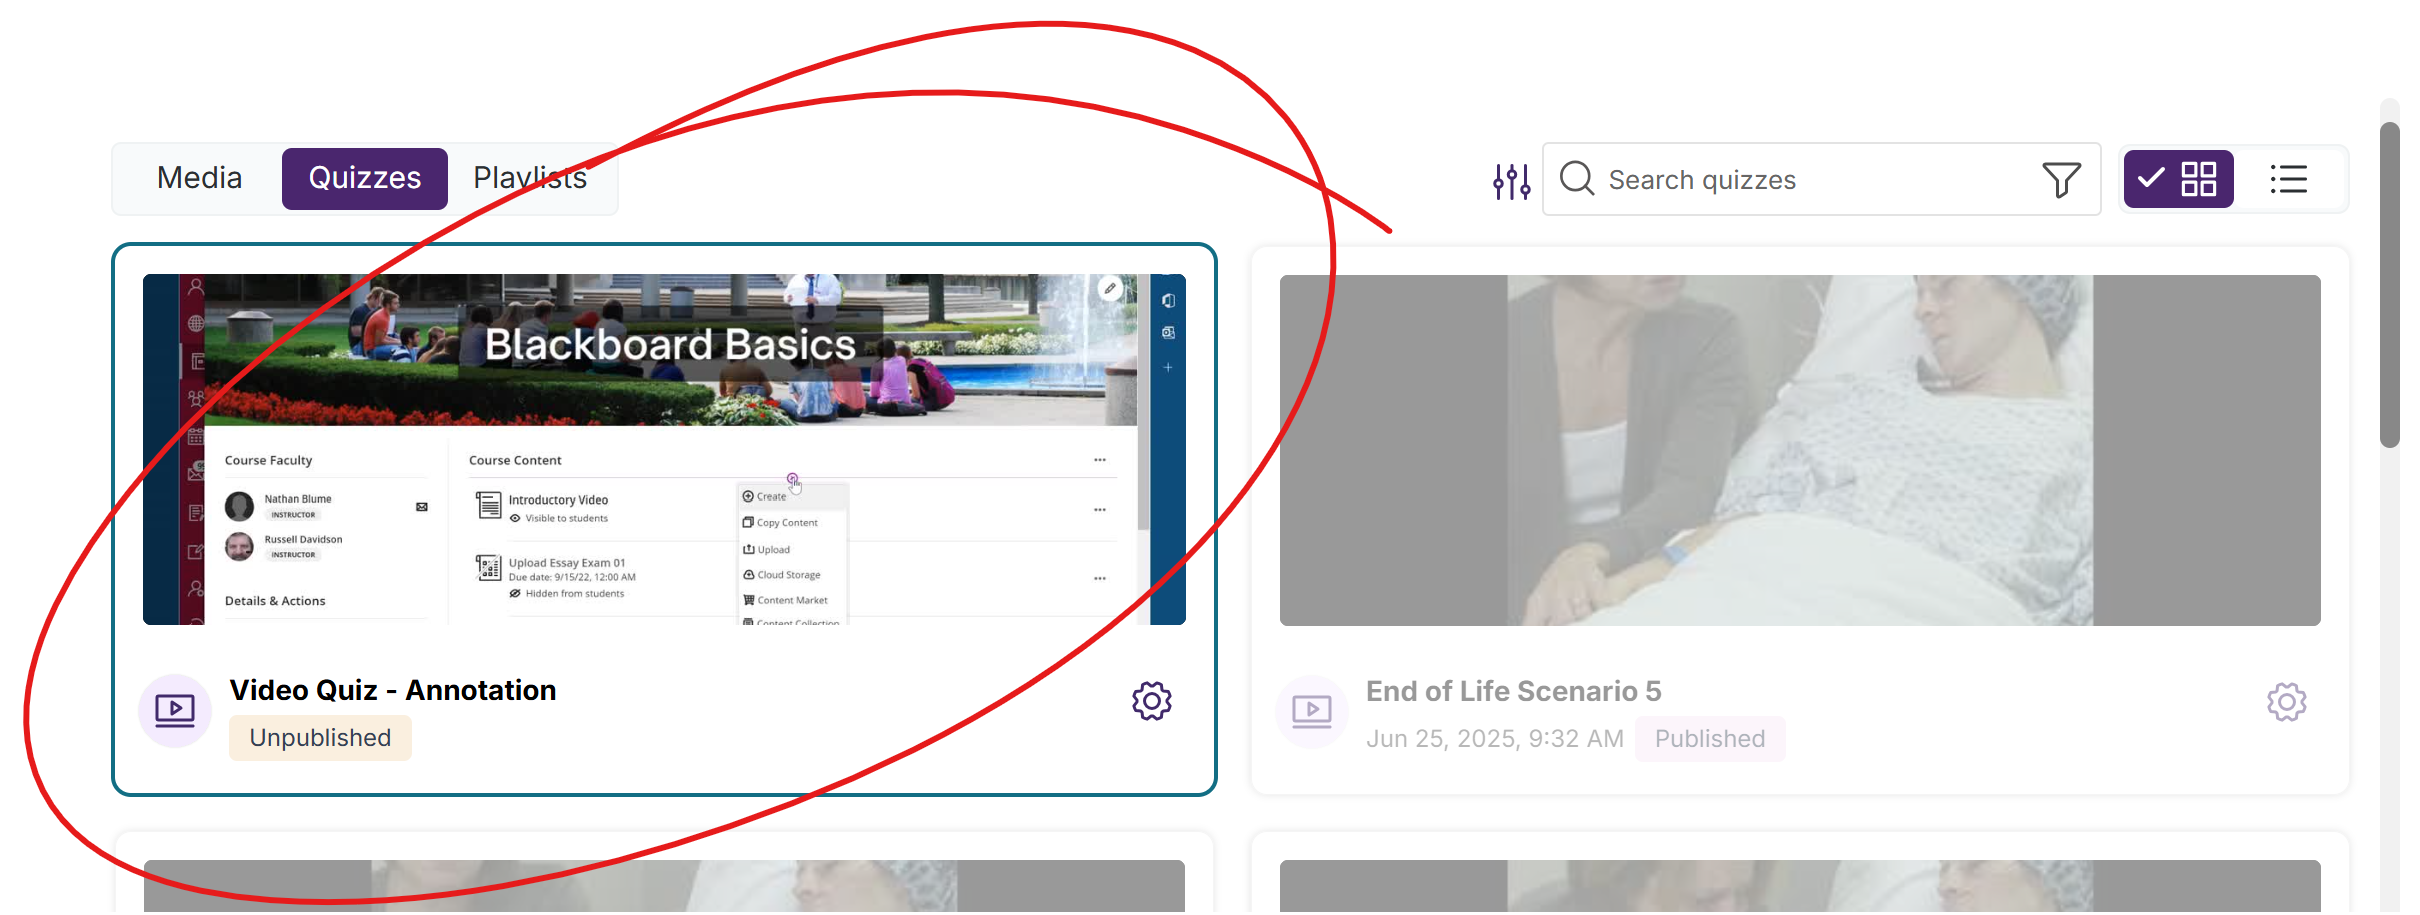Open the sliders settings icon beside search
Screen dimensions: 2420x915
coord(1511,180)
